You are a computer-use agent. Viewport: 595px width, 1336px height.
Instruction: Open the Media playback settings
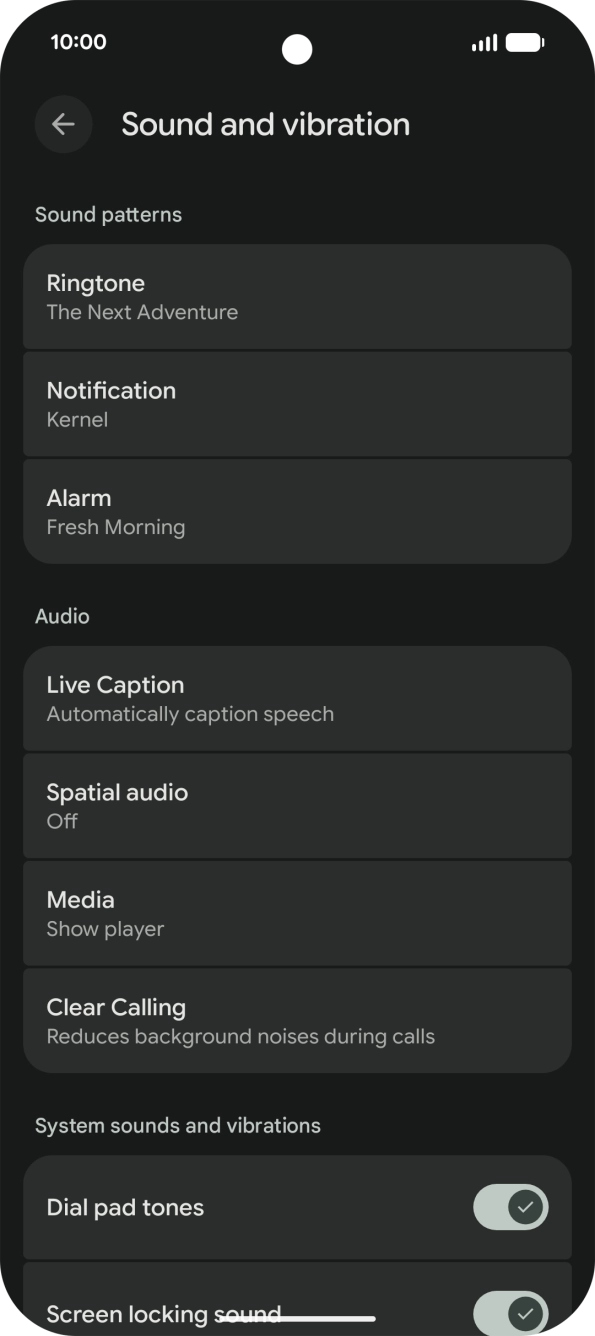coord(297,913)
